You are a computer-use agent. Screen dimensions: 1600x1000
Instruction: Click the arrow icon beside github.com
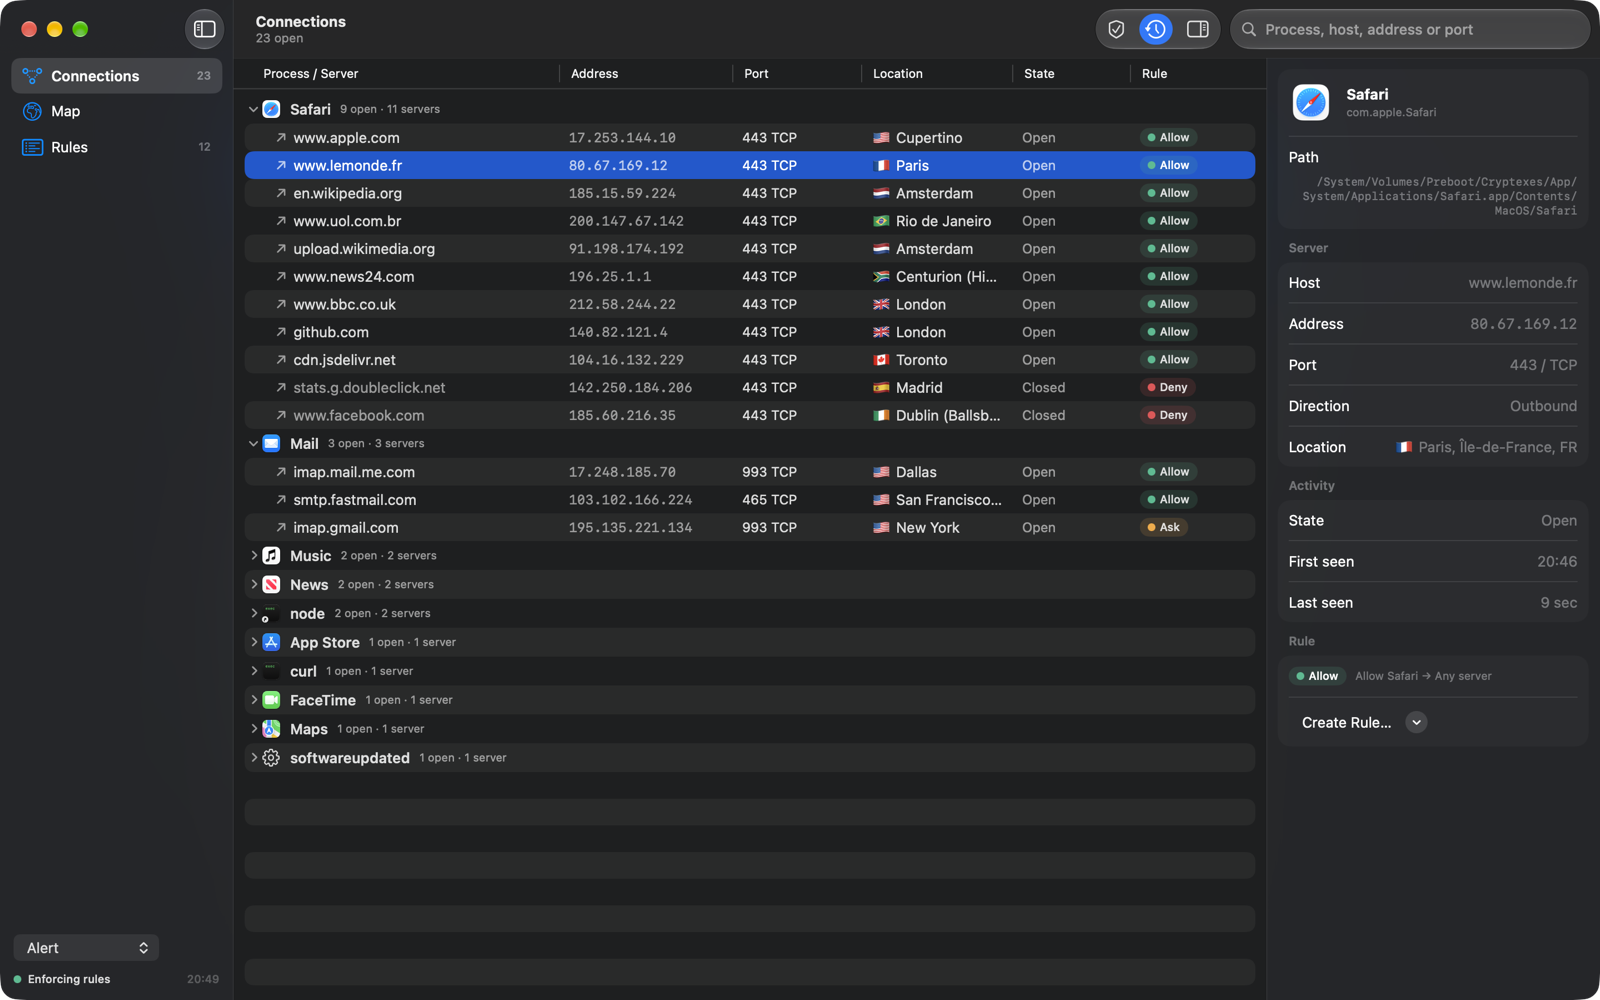pos(281,332)
